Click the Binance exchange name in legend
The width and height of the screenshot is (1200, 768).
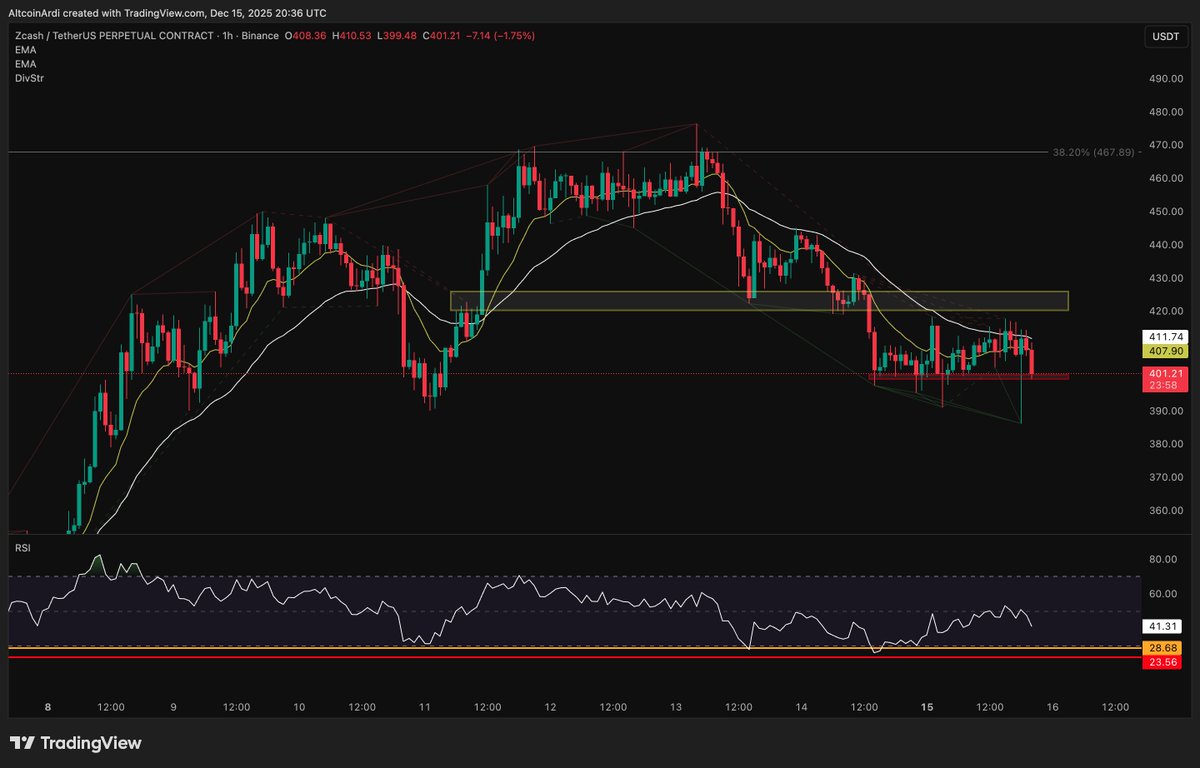tap(260, 35)
